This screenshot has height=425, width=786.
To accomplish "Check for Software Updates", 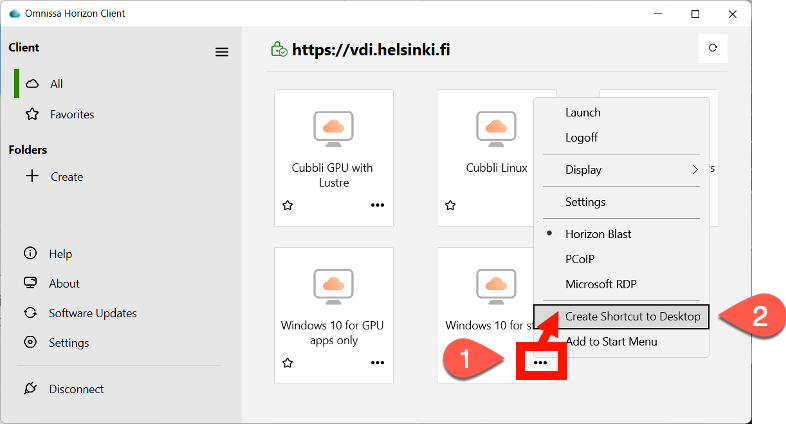I will pos(80,313).
